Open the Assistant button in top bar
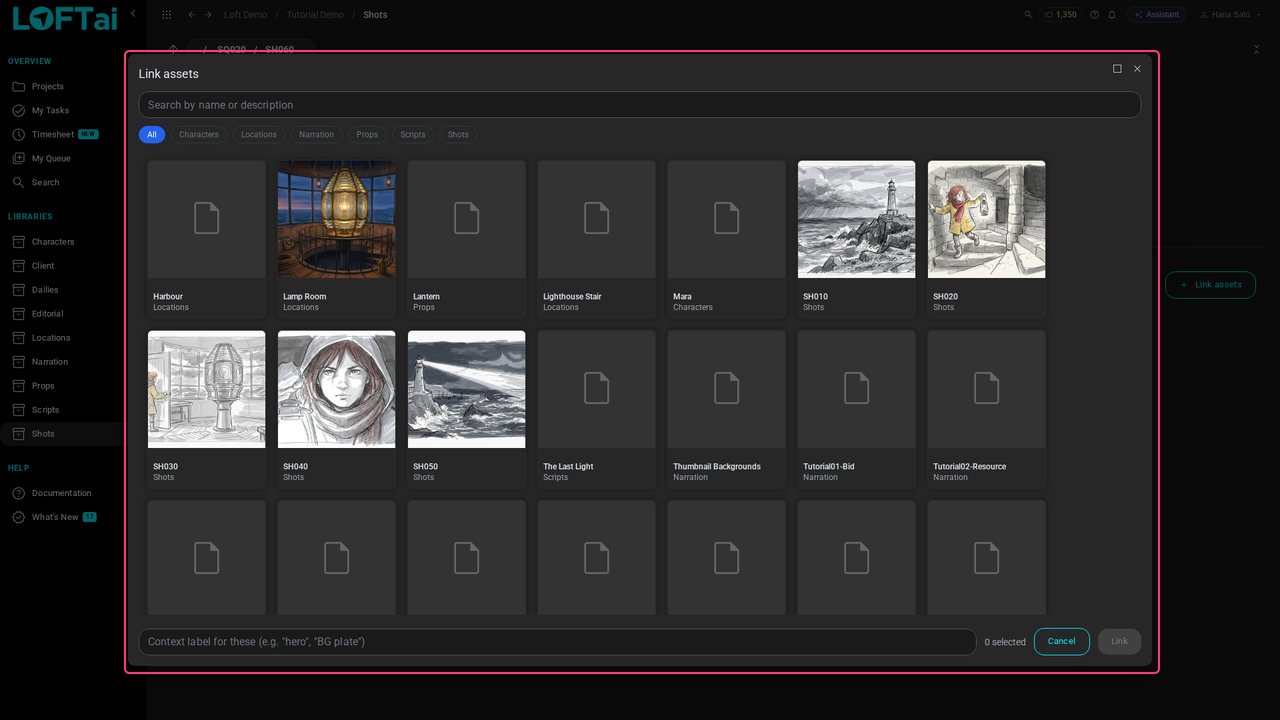Image resolution: width=1280 pixels, height=720 pixels. [1157, 15]
